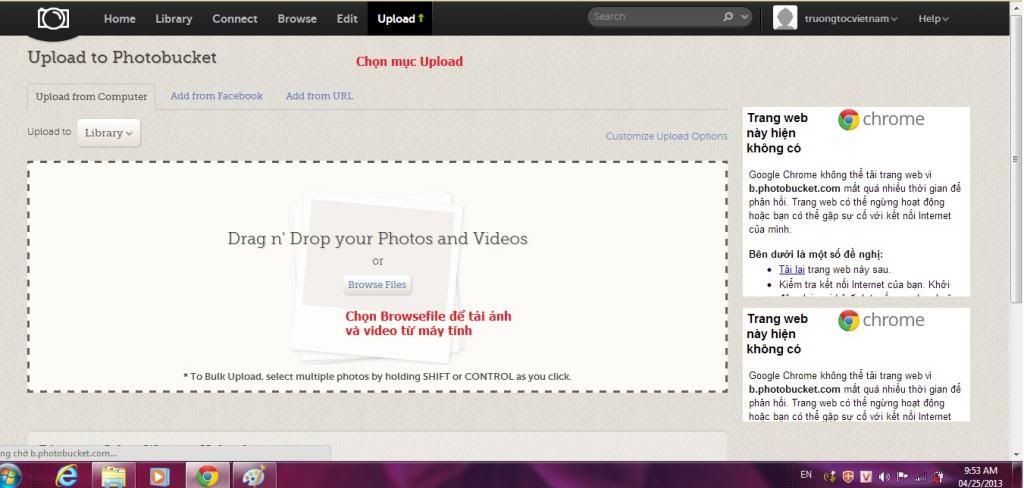Click the user avatar picture
Image resolution: width=1024 pixels, height=488 pixels.
point(785,18)
